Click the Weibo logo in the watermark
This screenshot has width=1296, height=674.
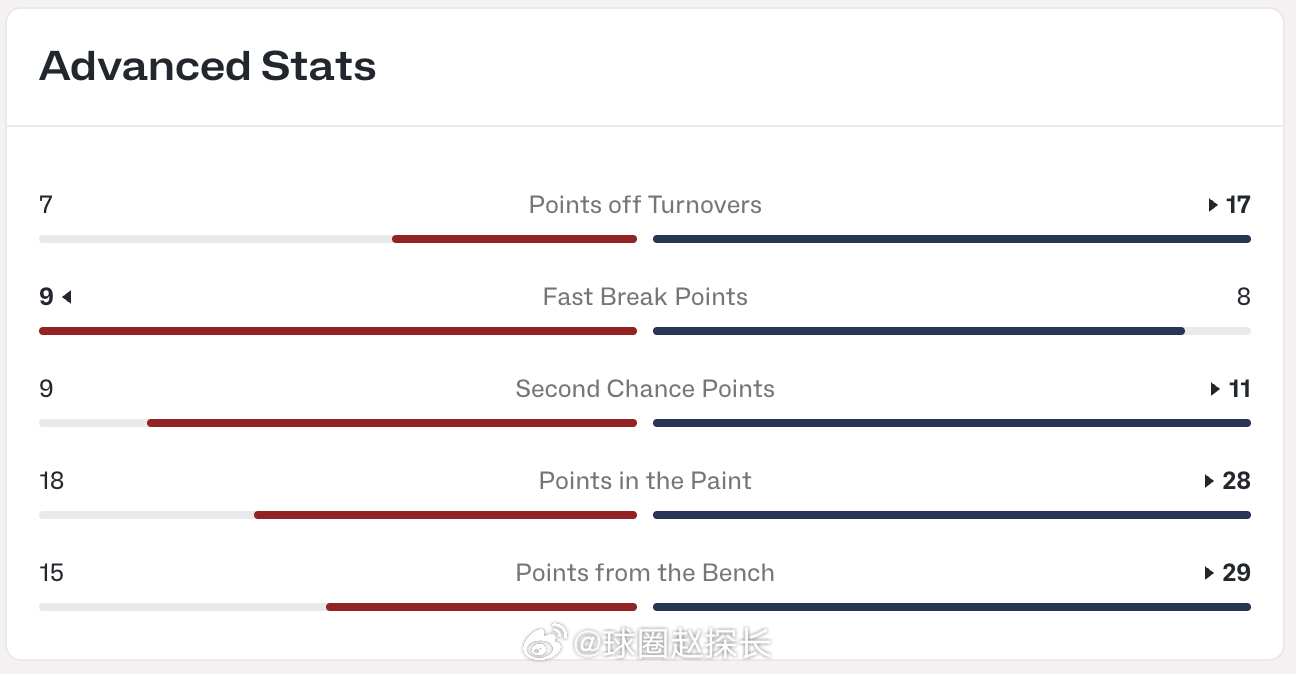click(545, 643)
